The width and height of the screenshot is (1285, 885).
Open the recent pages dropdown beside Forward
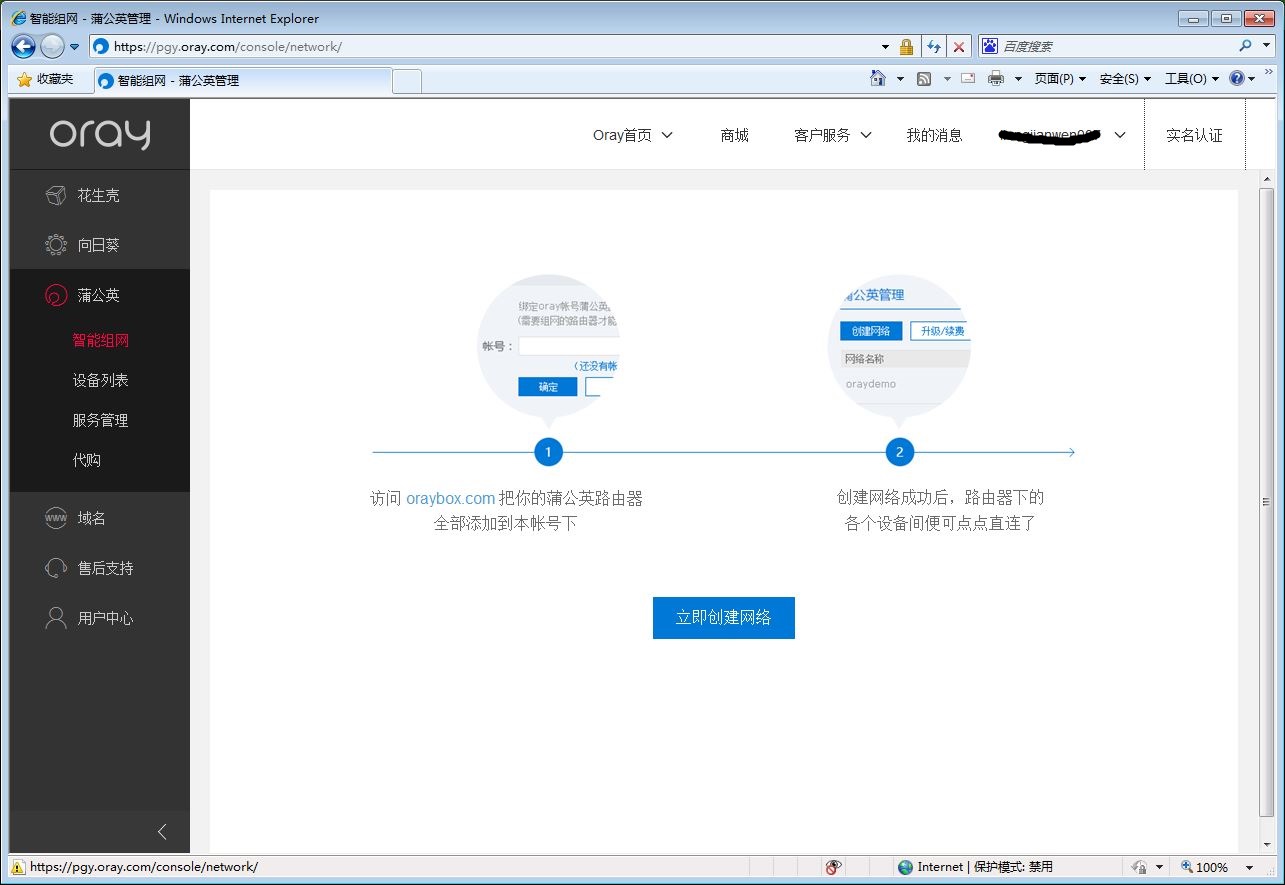[x=74, y=47]
